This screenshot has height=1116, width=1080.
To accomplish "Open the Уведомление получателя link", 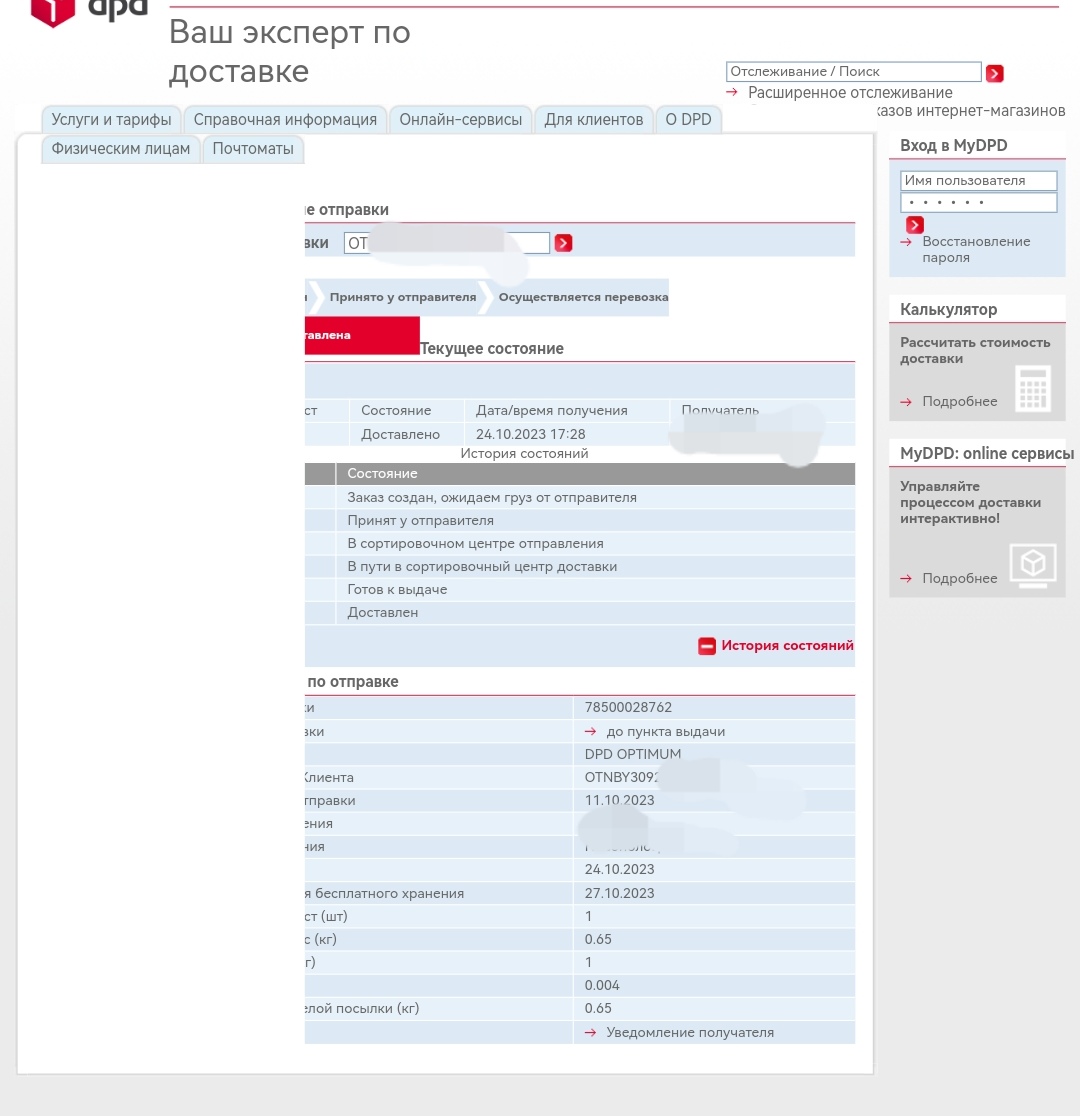I will point(689,1032).
